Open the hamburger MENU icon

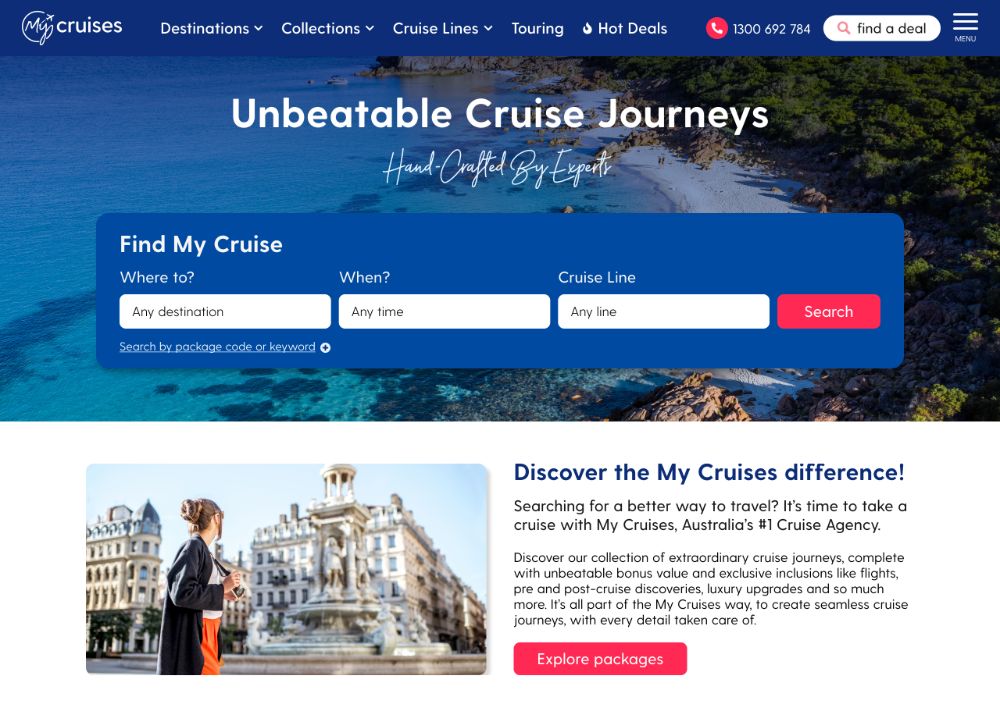click(965, 27)
